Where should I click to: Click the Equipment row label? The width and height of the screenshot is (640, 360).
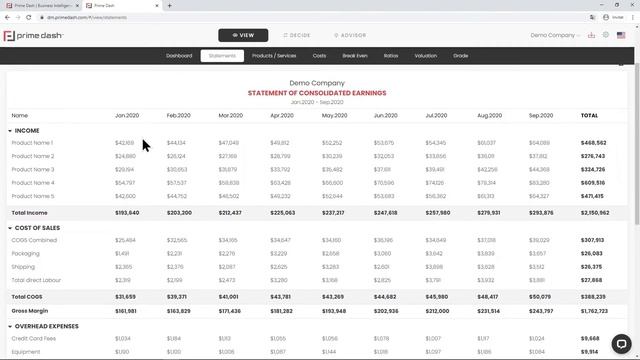coord(26,352)
